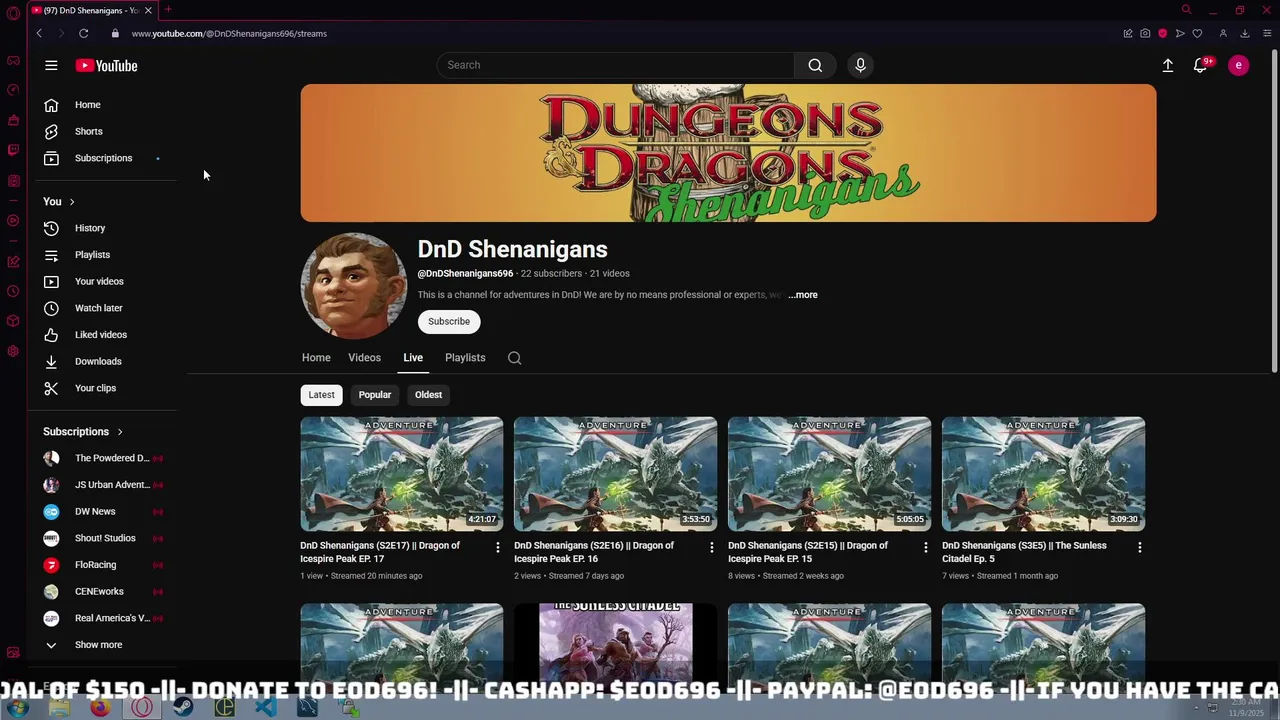Open Subscriptions in the sidebar
This screenshot has width=1280, height=720.
(x=102, y=158)
